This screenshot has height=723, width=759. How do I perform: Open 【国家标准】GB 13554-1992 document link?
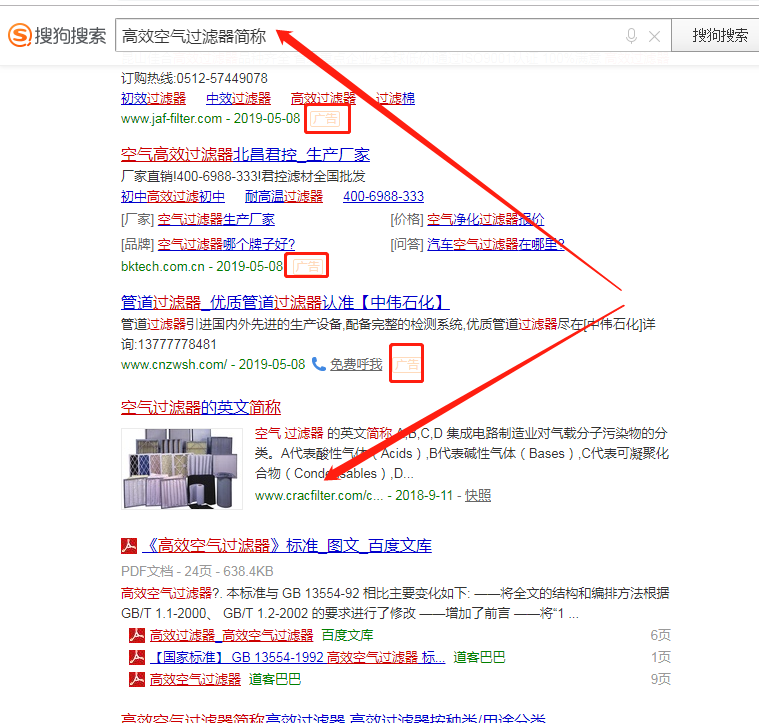297,658
